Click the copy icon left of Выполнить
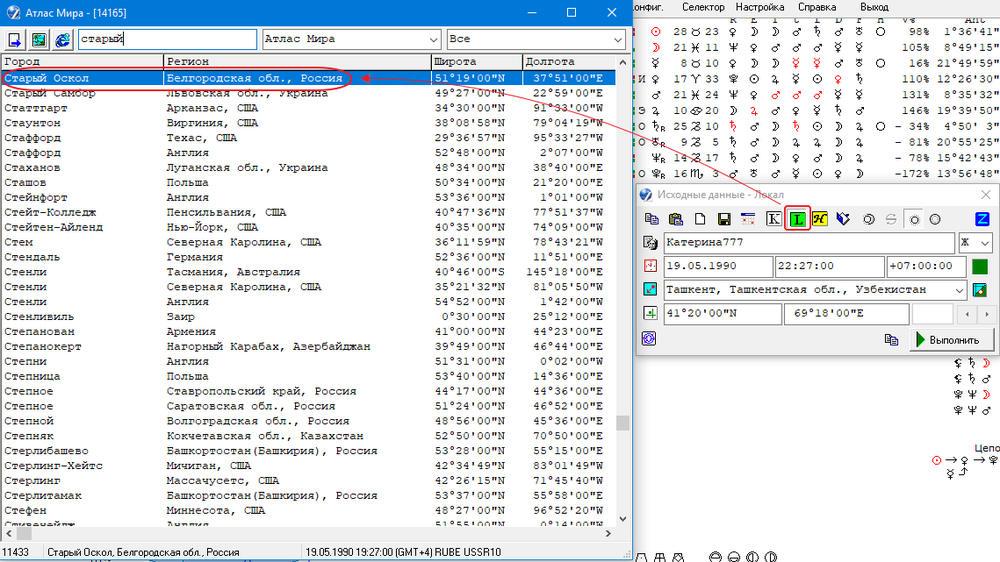 tap(892, 339)
